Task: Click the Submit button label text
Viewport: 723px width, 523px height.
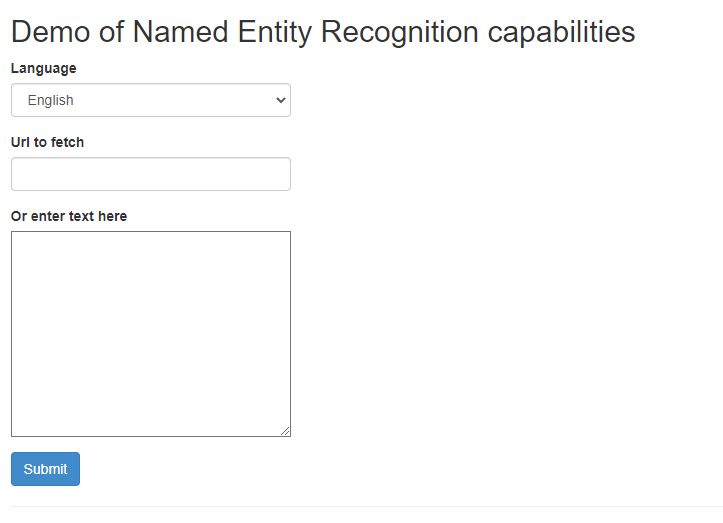Action: (45, 469)
